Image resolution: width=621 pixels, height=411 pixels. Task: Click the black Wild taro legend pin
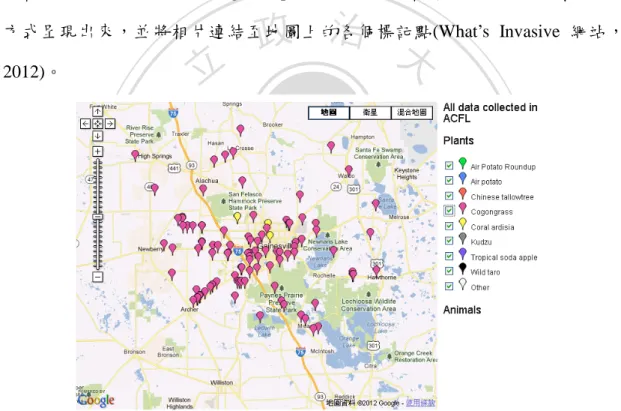(462, 268)
